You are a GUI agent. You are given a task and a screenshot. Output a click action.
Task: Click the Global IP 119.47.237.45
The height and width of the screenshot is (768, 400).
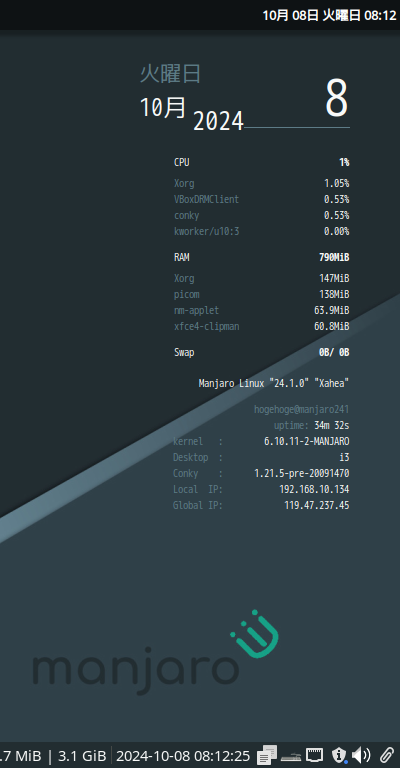tap(317, 505)
